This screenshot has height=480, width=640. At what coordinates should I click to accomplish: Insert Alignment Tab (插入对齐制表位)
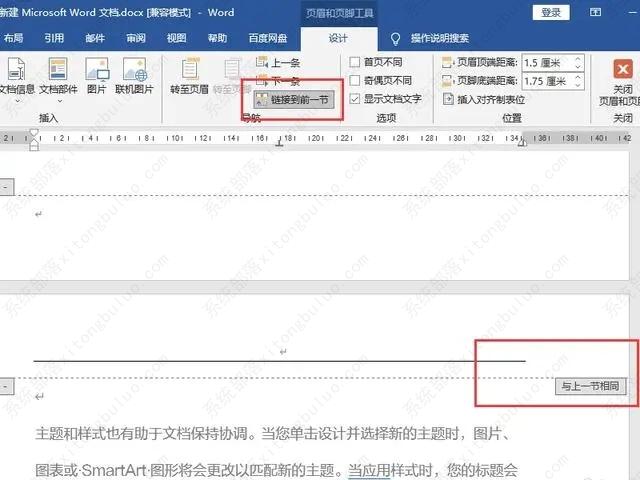484,100
